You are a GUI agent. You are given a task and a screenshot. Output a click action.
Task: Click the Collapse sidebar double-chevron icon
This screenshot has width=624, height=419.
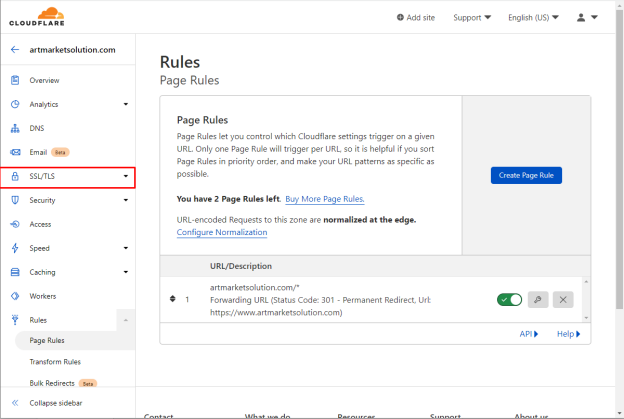(15, 403)
